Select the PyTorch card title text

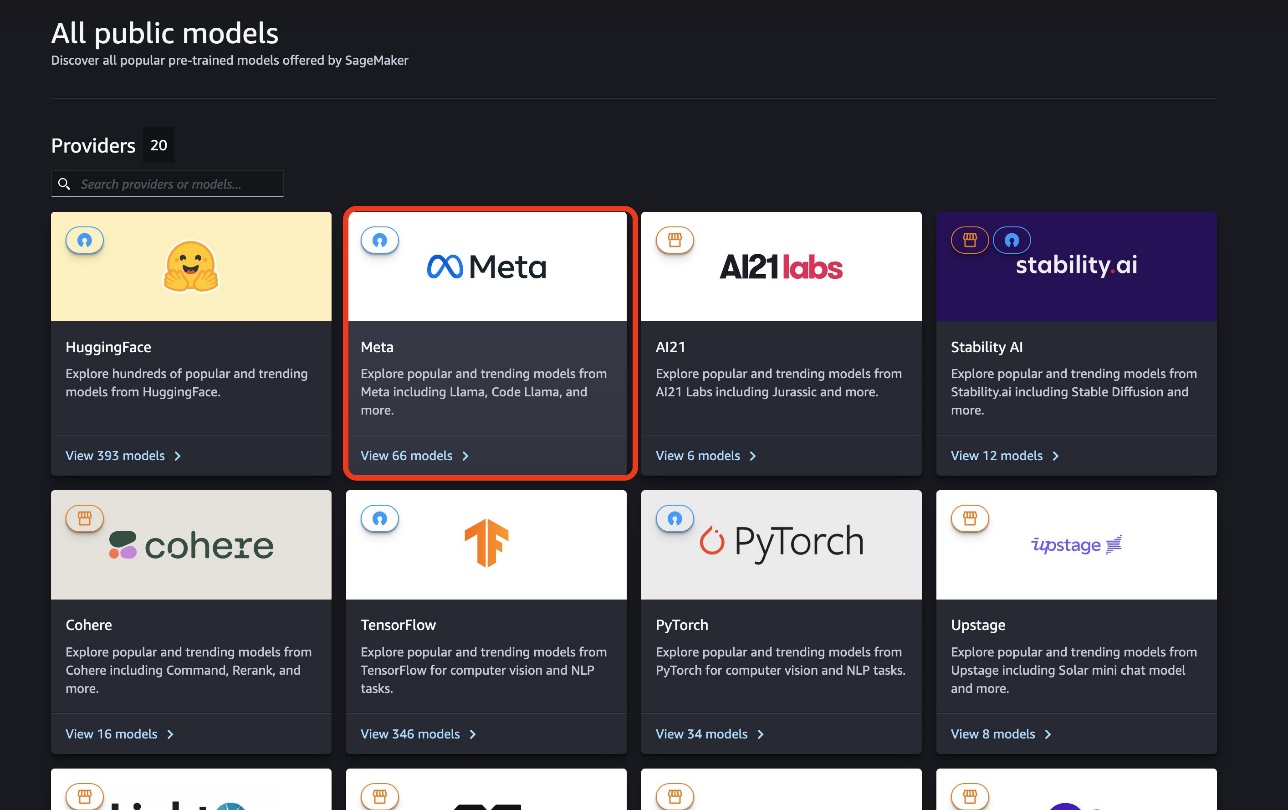click(x=682, y=625)
